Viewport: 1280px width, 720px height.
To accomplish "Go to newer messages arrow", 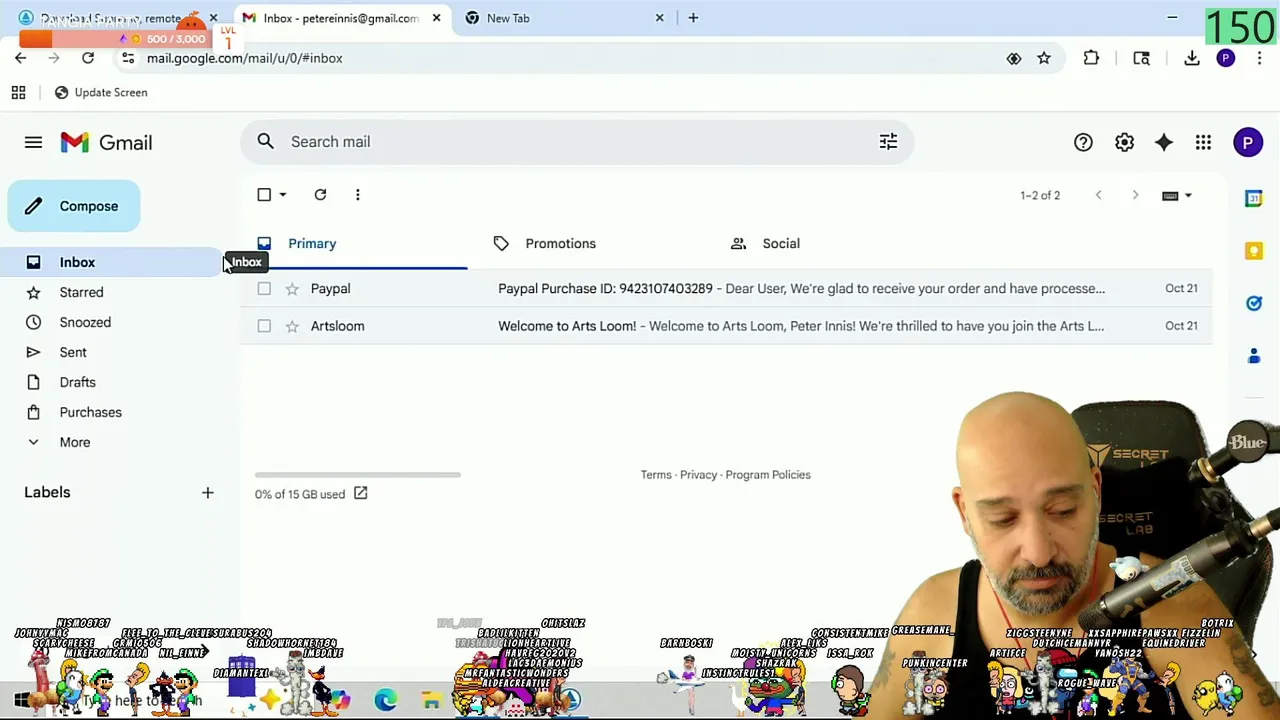I will [1098, 195].
